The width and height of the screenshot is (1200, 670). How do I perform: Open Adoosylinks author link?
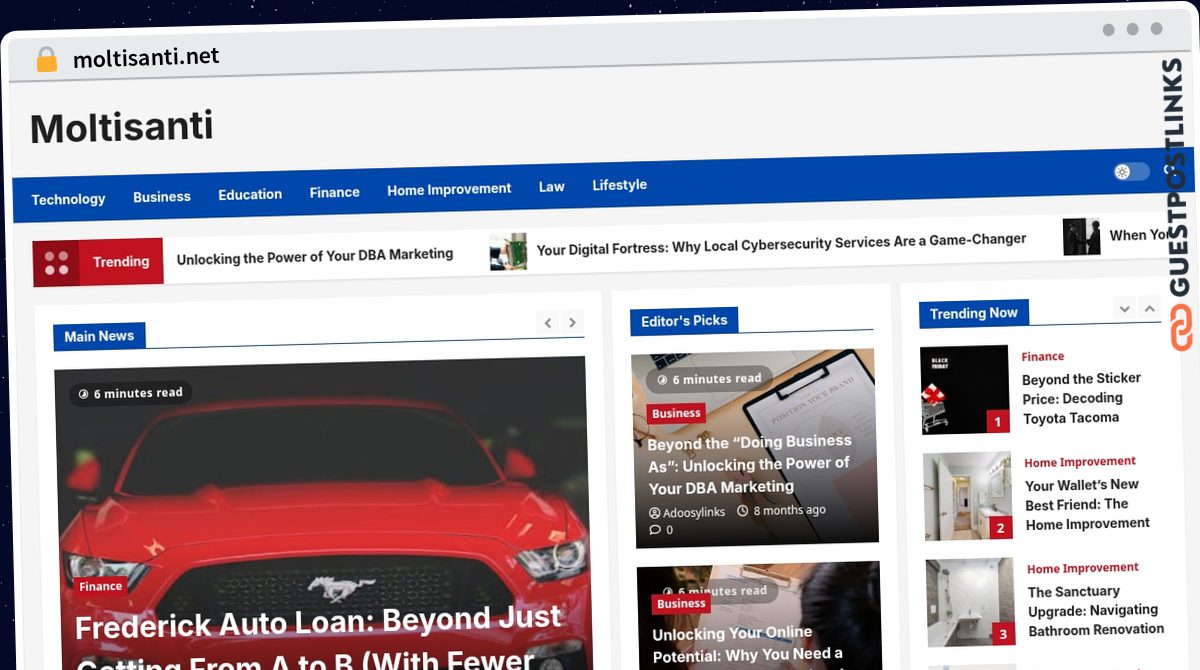(694, 512)
